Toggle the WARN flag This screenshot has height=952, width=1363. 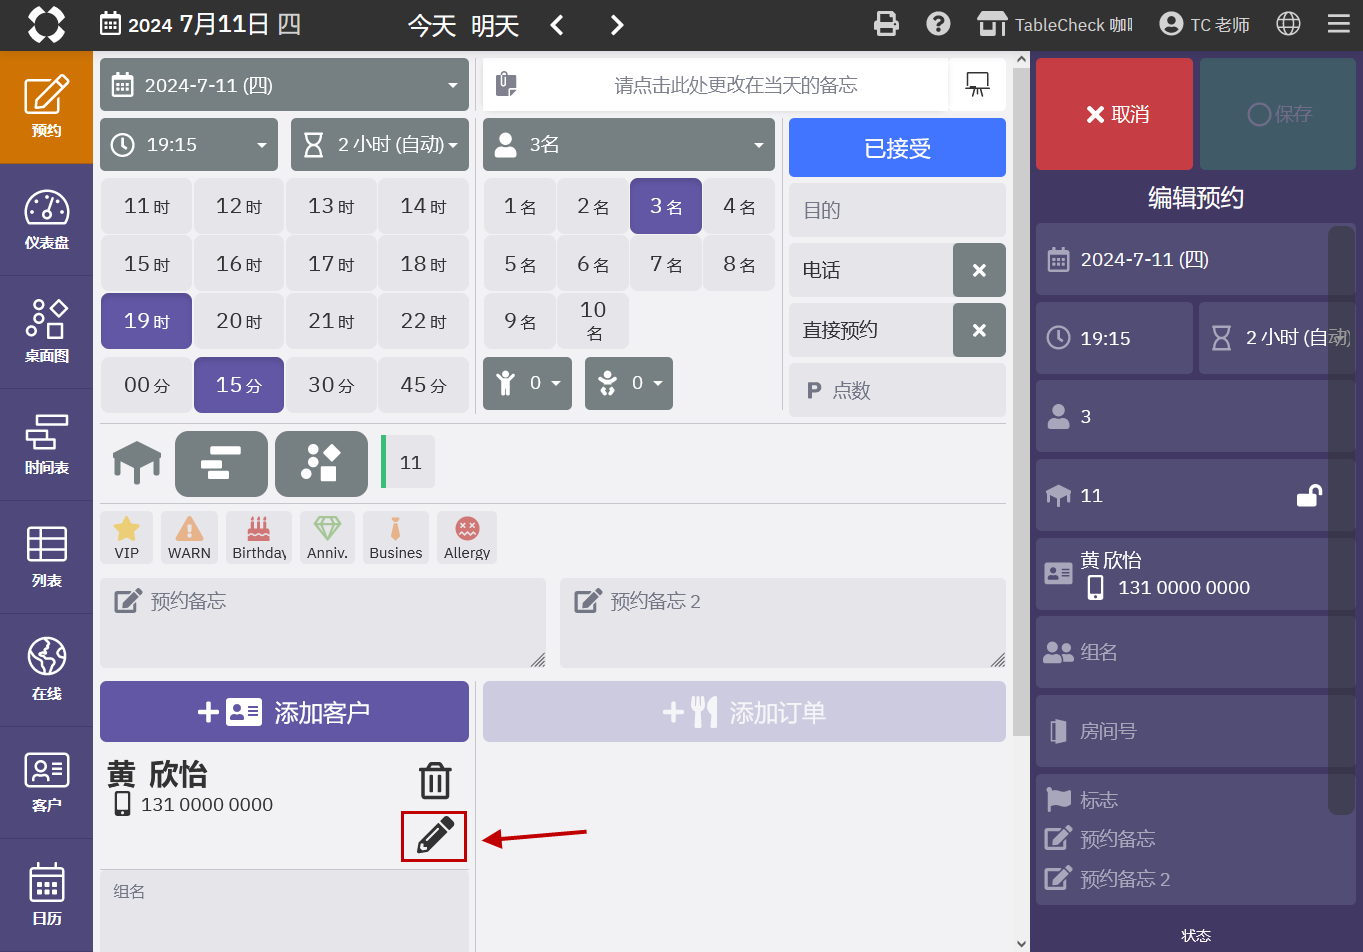click(189, 538)
